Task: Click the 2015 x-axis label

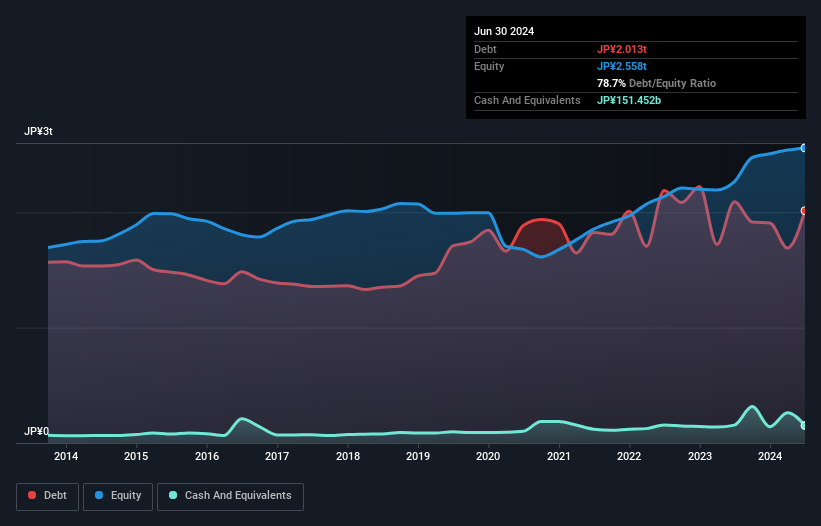Action: (136, 456)
